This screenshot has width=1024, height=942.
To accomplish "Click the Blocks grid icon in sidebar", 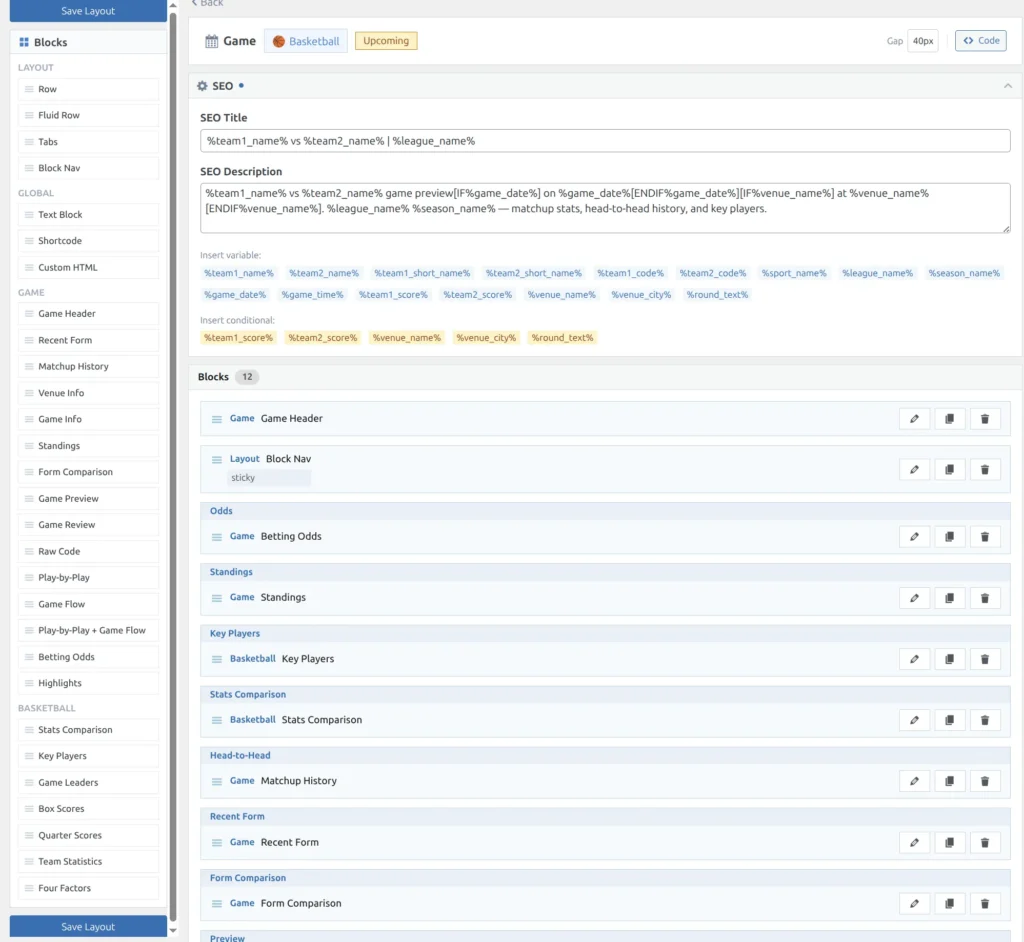I will [24, 42].
